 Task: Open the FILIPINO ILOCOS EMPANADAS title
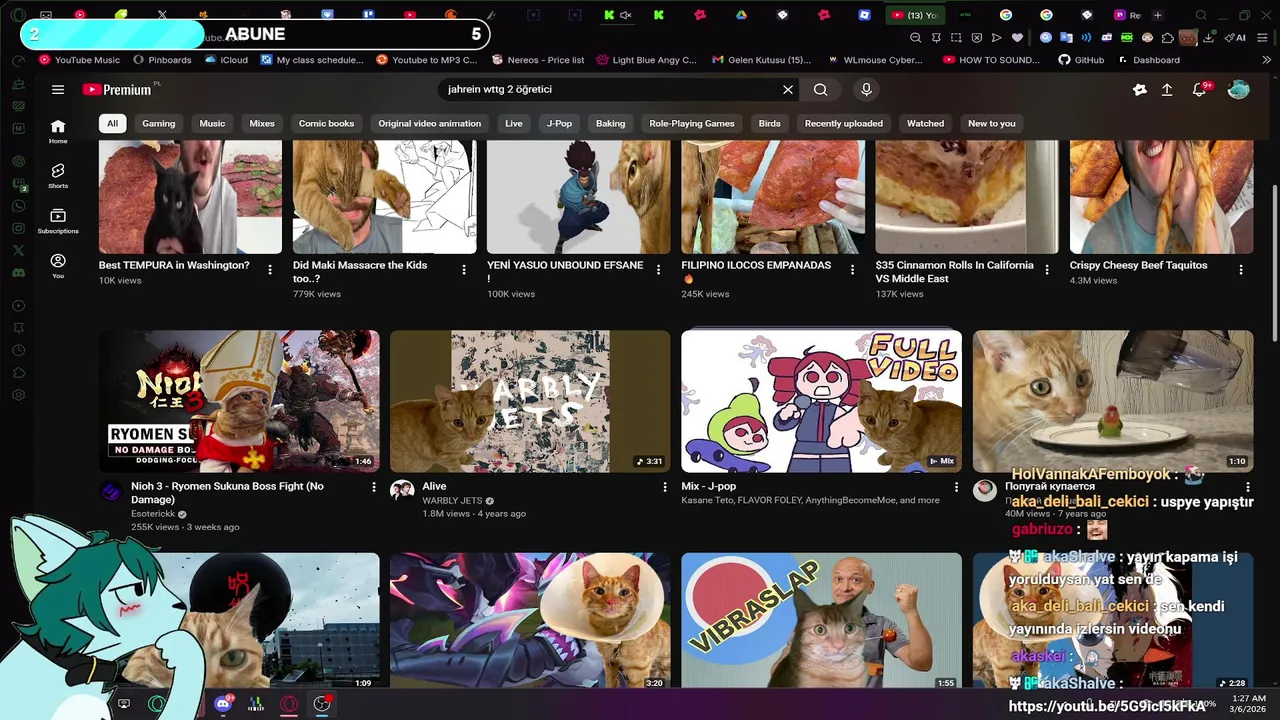[x=756, y=272]
